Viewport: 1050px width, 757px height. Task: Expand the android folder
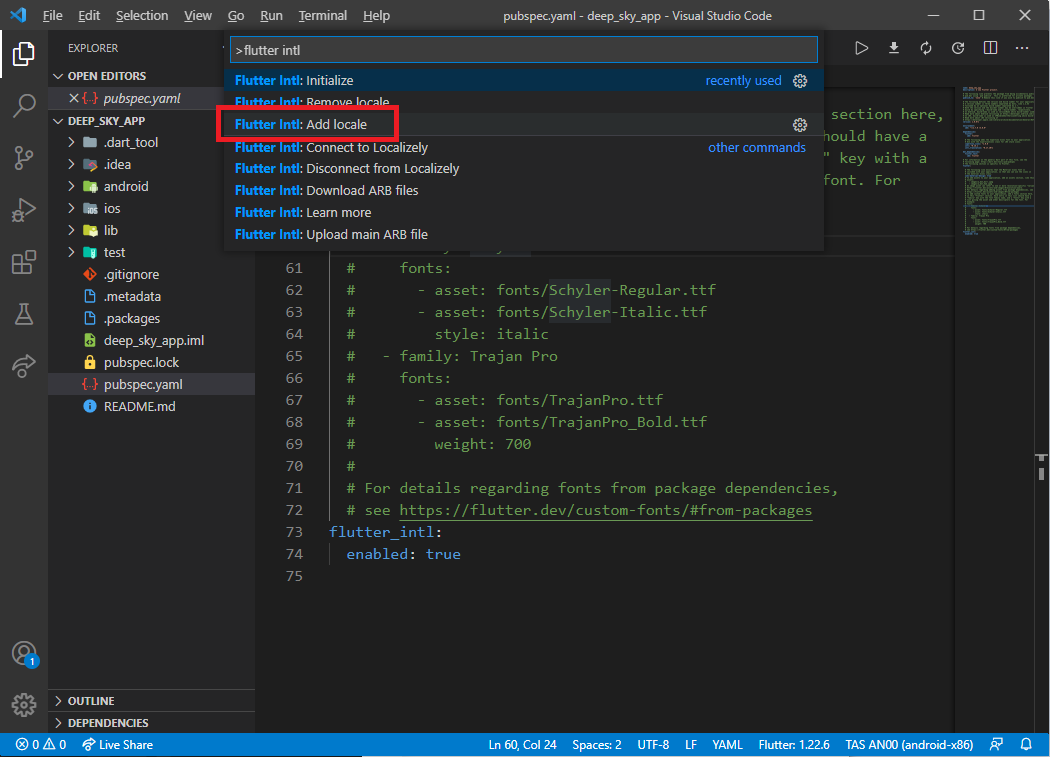point(125,186)
